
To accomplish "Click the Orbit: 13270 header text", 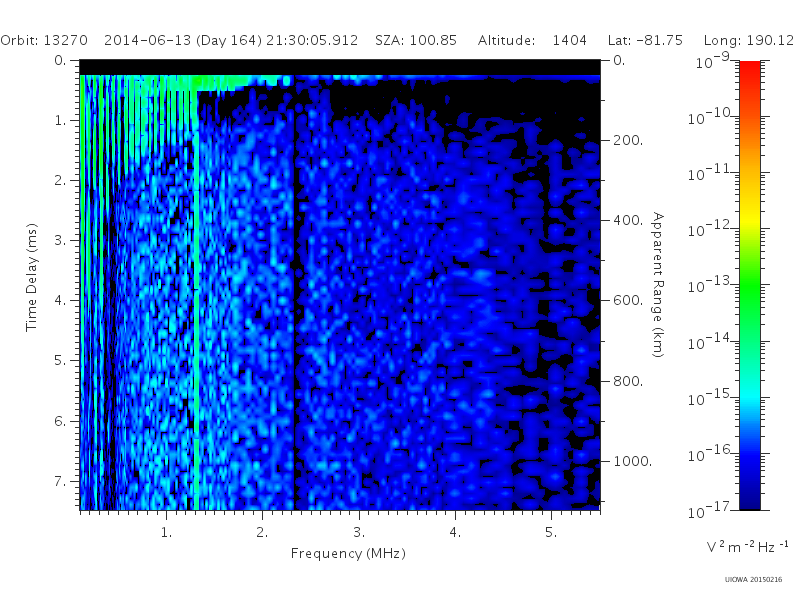I will [44, 40].
